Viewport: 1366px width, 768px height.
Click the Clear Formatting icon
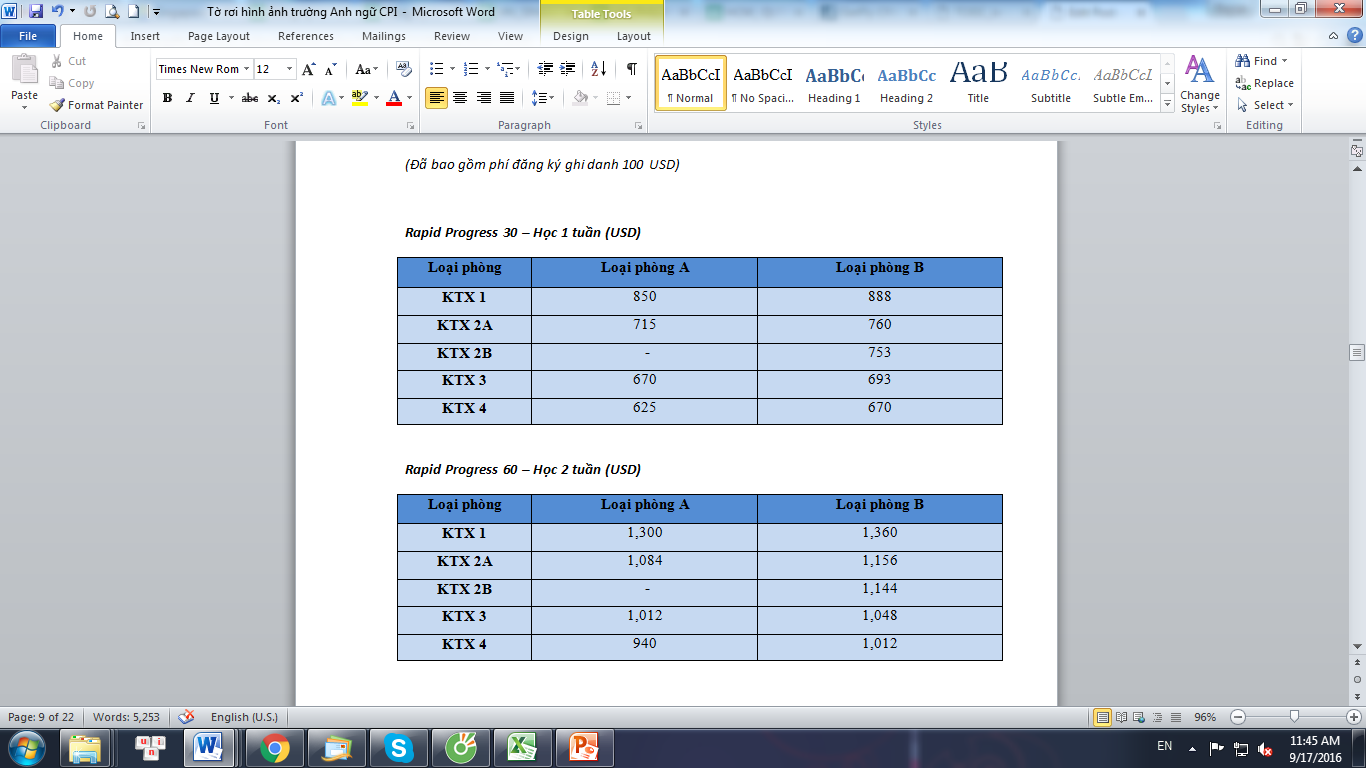[x=404, y=69]
